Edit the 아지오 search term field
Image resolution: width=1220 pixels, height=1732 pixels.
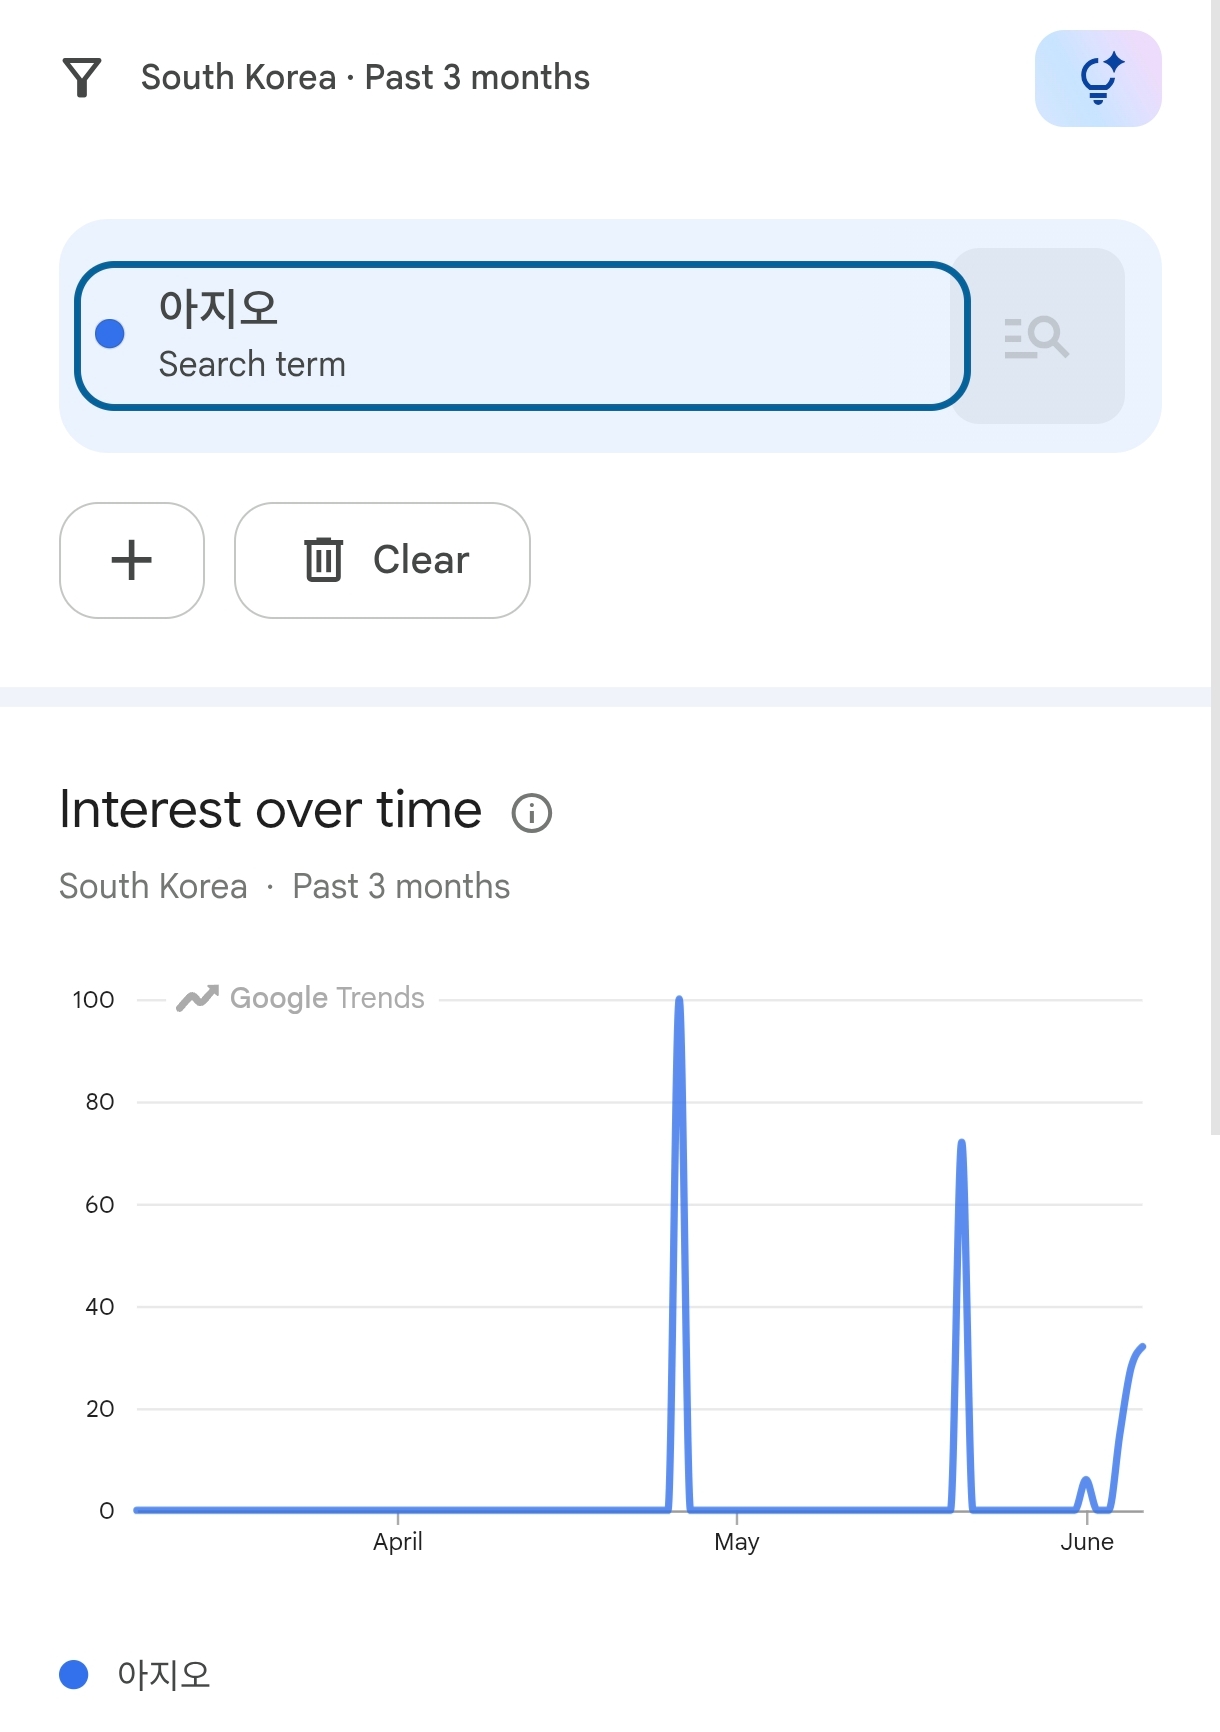522,336
